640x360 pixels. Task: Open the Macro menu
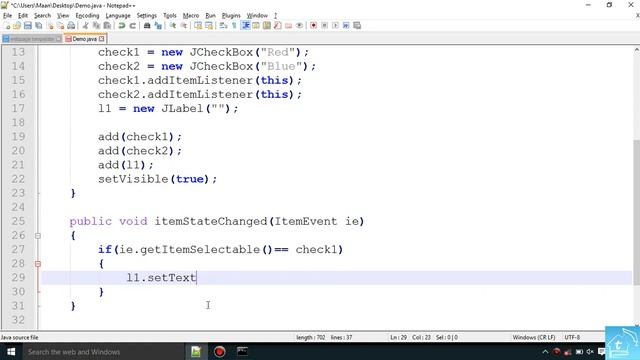[x=191, y=16]
